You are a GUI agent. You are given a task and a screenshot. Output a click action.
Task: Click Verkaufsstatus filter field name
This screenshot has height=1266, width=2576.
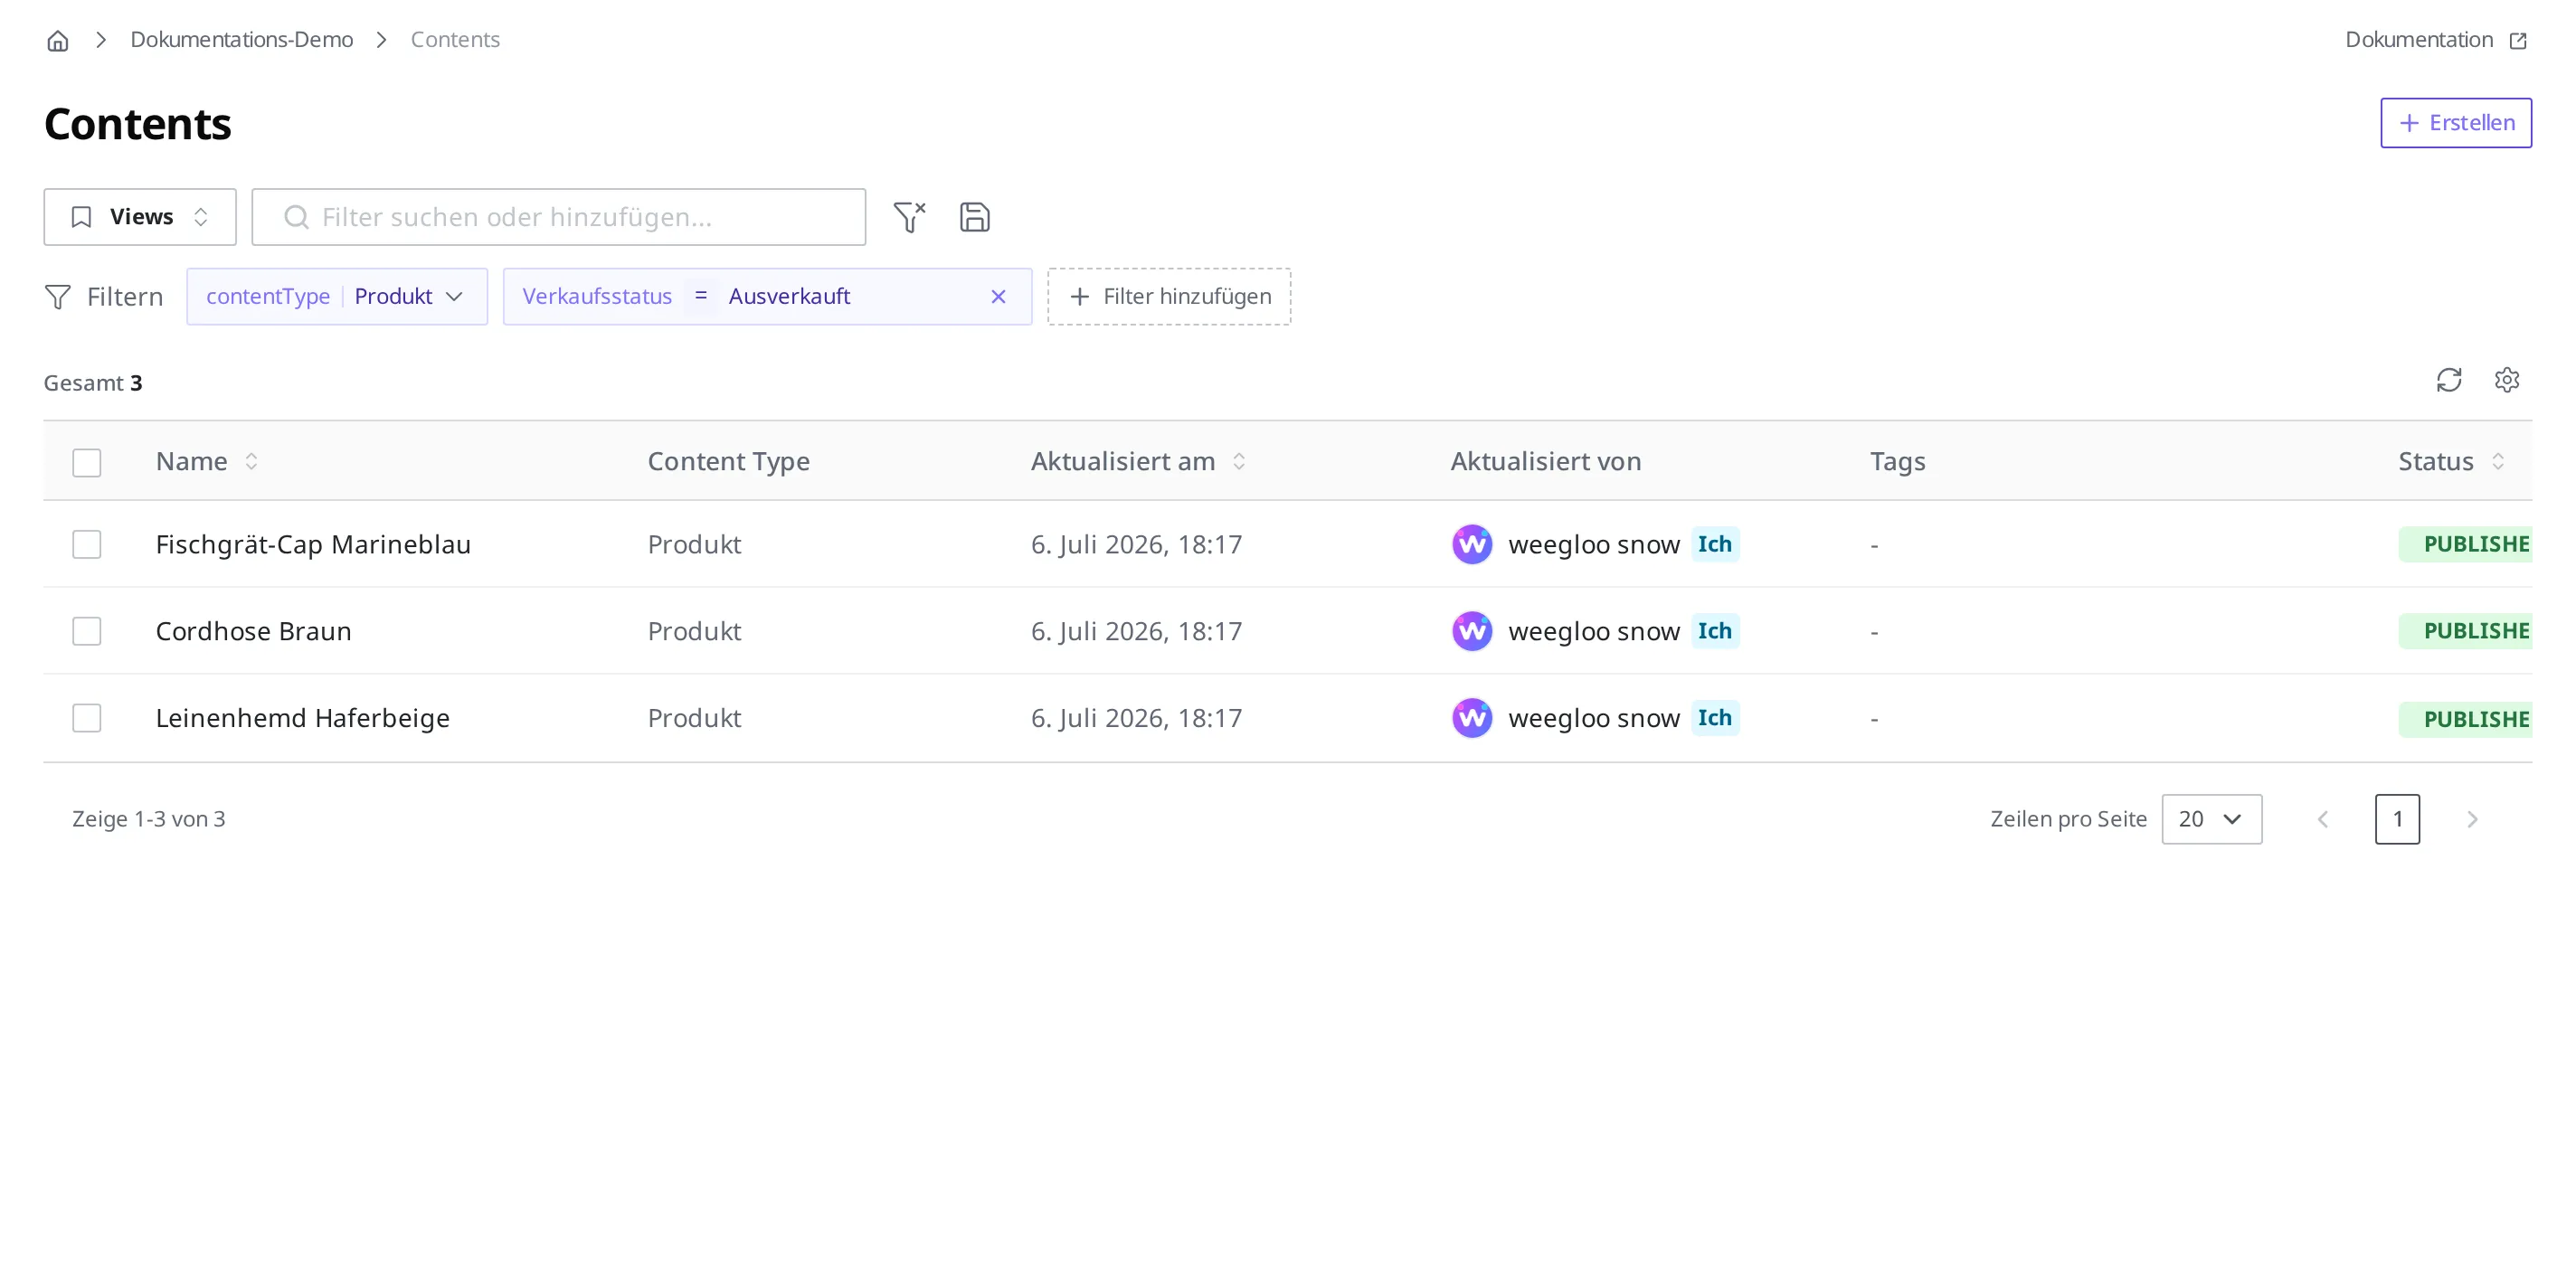point(597,296)
